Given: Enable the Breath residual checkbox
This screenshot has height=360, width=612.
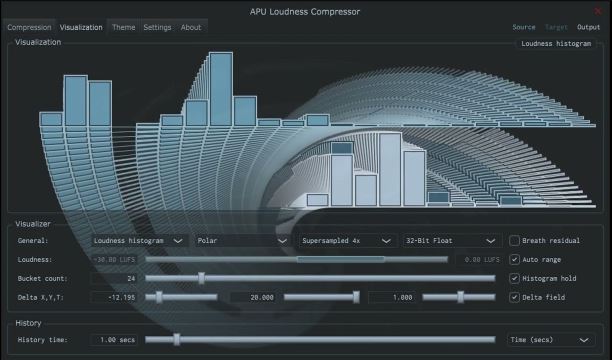Looking at the screenshot, I should point(514,241).
